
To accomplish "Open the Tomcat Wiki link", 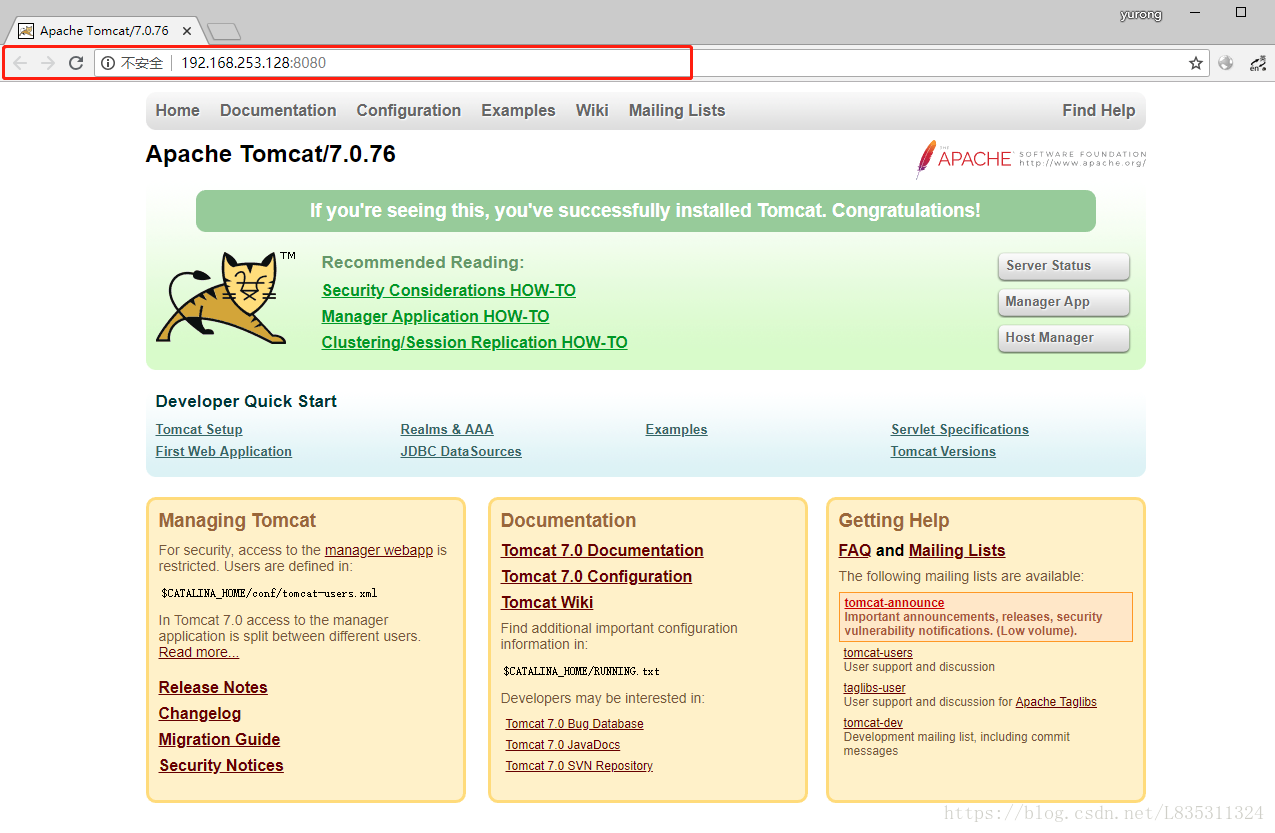I will click(x=547, y=602).
